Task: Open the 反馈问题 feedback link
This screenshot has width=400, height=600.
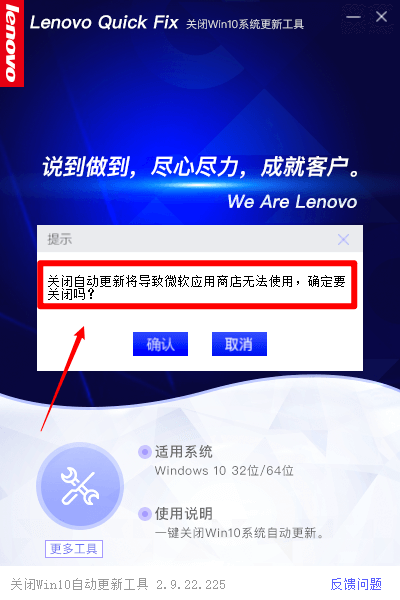Action: pos(356,584)
